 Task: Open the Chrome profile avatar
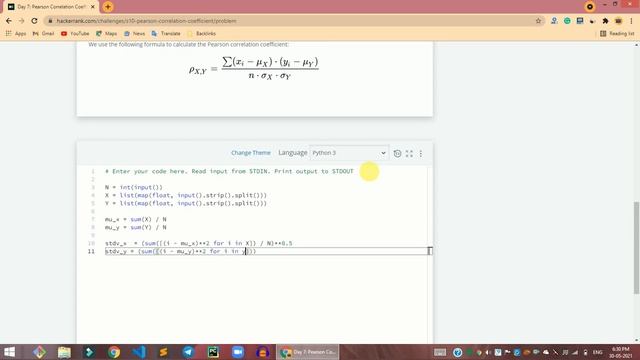(x=618, y=21)
